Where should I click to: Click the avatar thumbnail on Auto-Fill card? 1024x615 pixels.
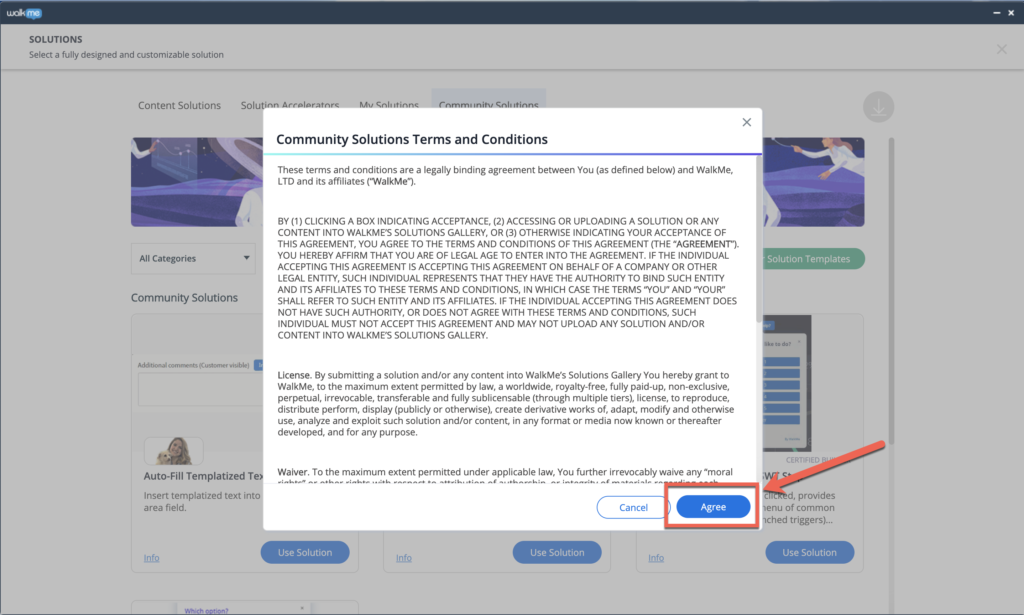tap(173, 451)
